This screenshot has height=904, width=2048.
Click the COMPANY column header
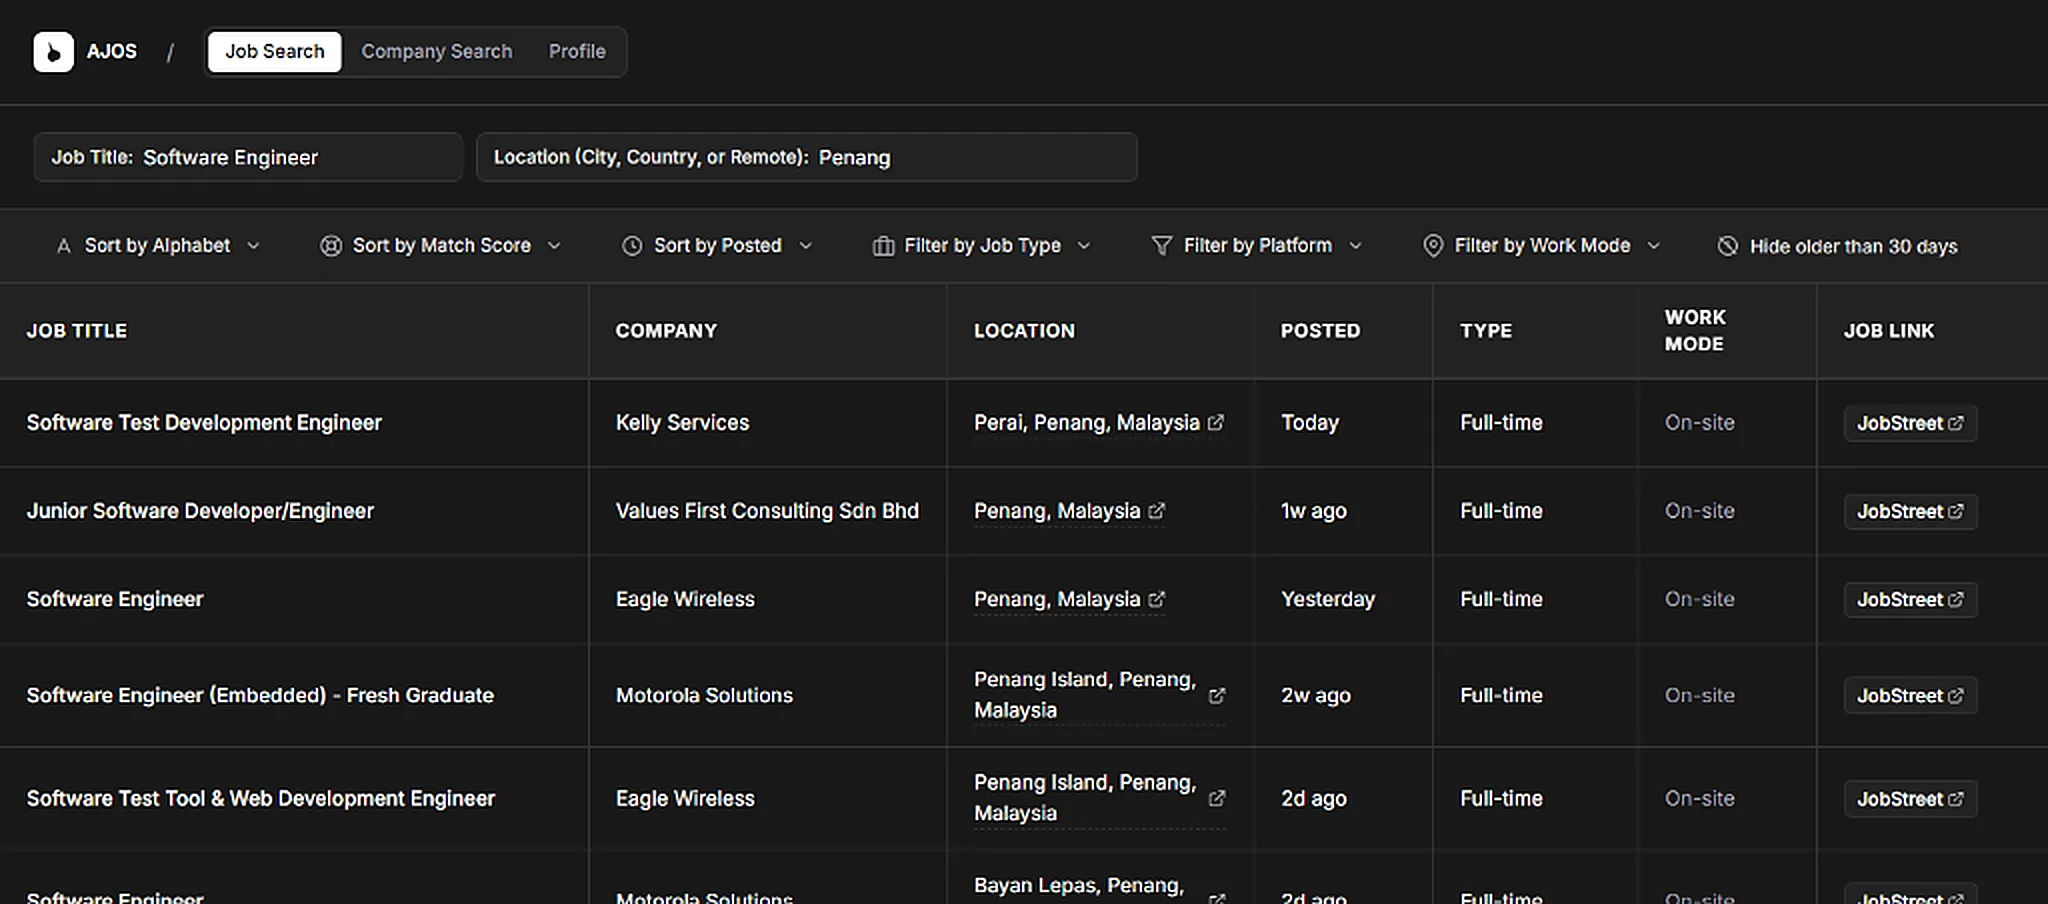666,331
